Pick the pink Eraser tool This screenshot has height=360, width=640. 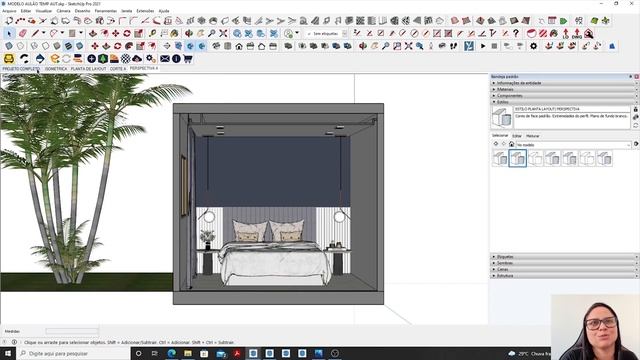point(22,33)
